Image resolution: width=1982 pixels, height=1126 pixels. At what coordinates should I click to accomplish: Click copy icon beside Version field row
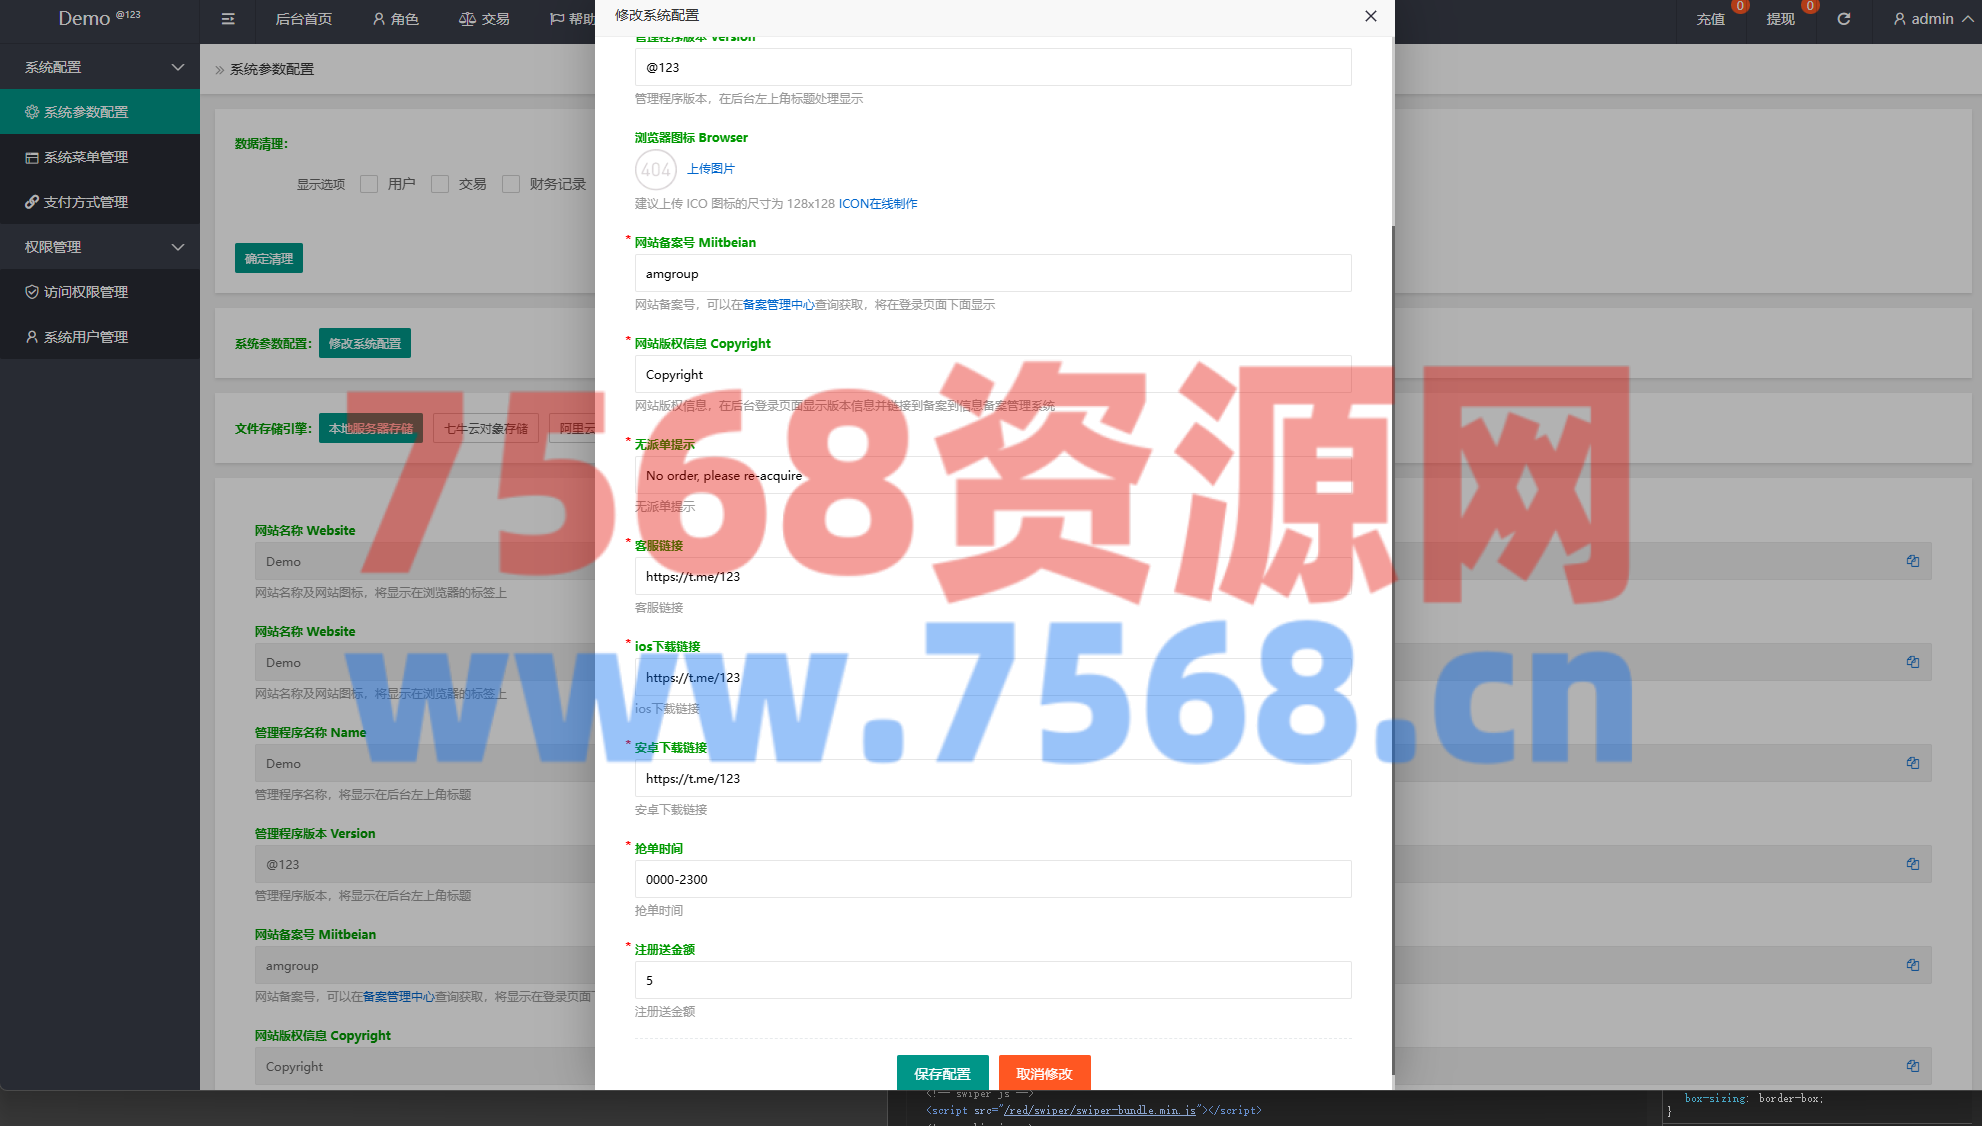point(1912,864)
